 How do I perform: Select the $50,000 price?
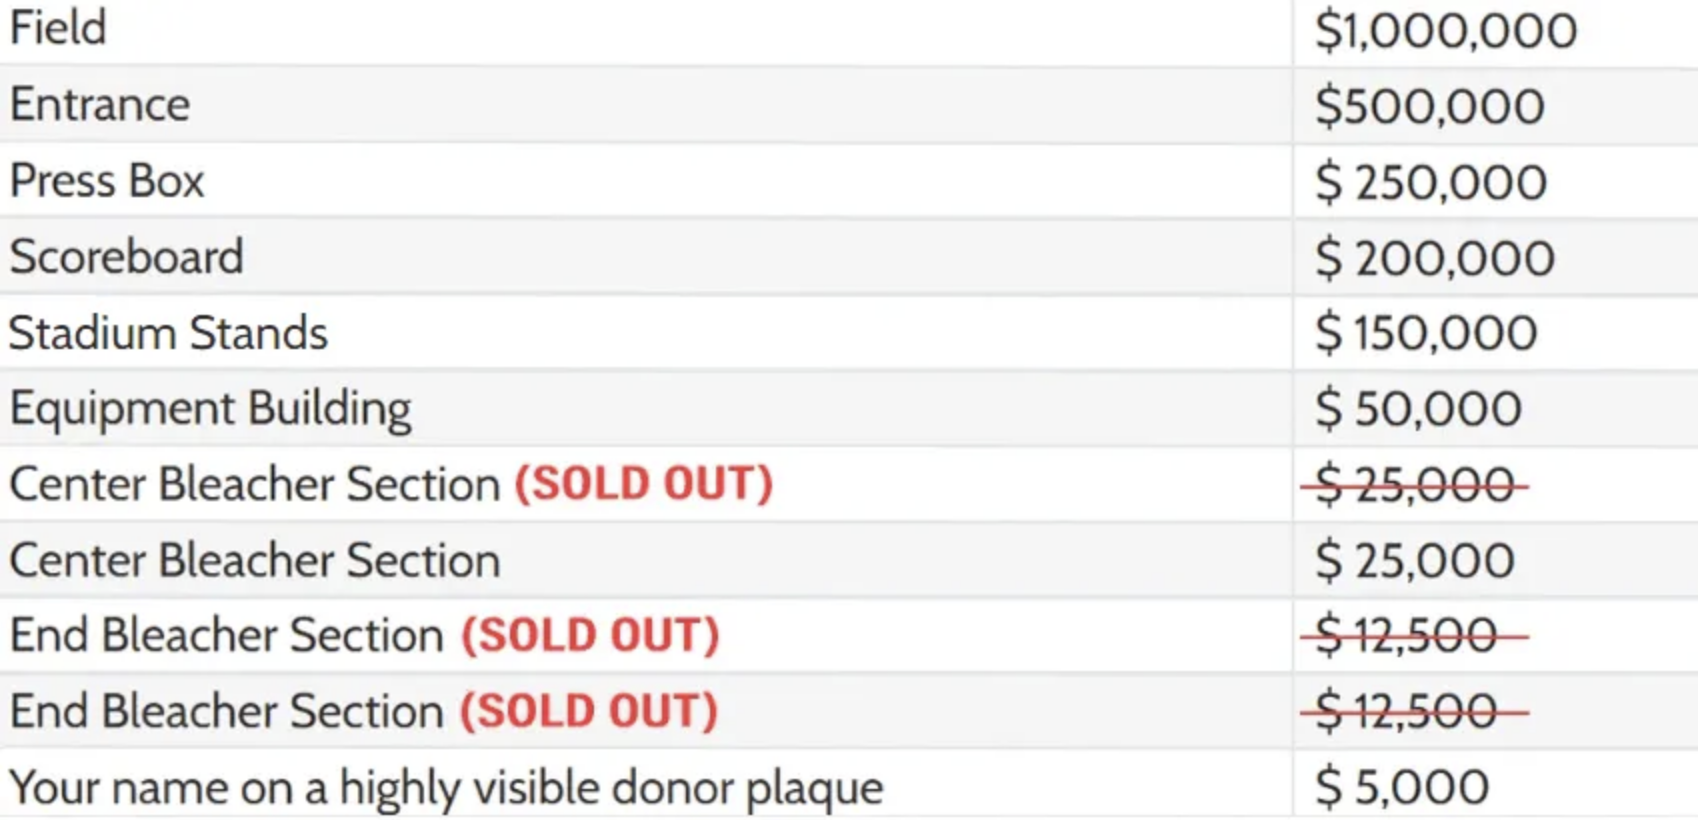(1418, 410)
